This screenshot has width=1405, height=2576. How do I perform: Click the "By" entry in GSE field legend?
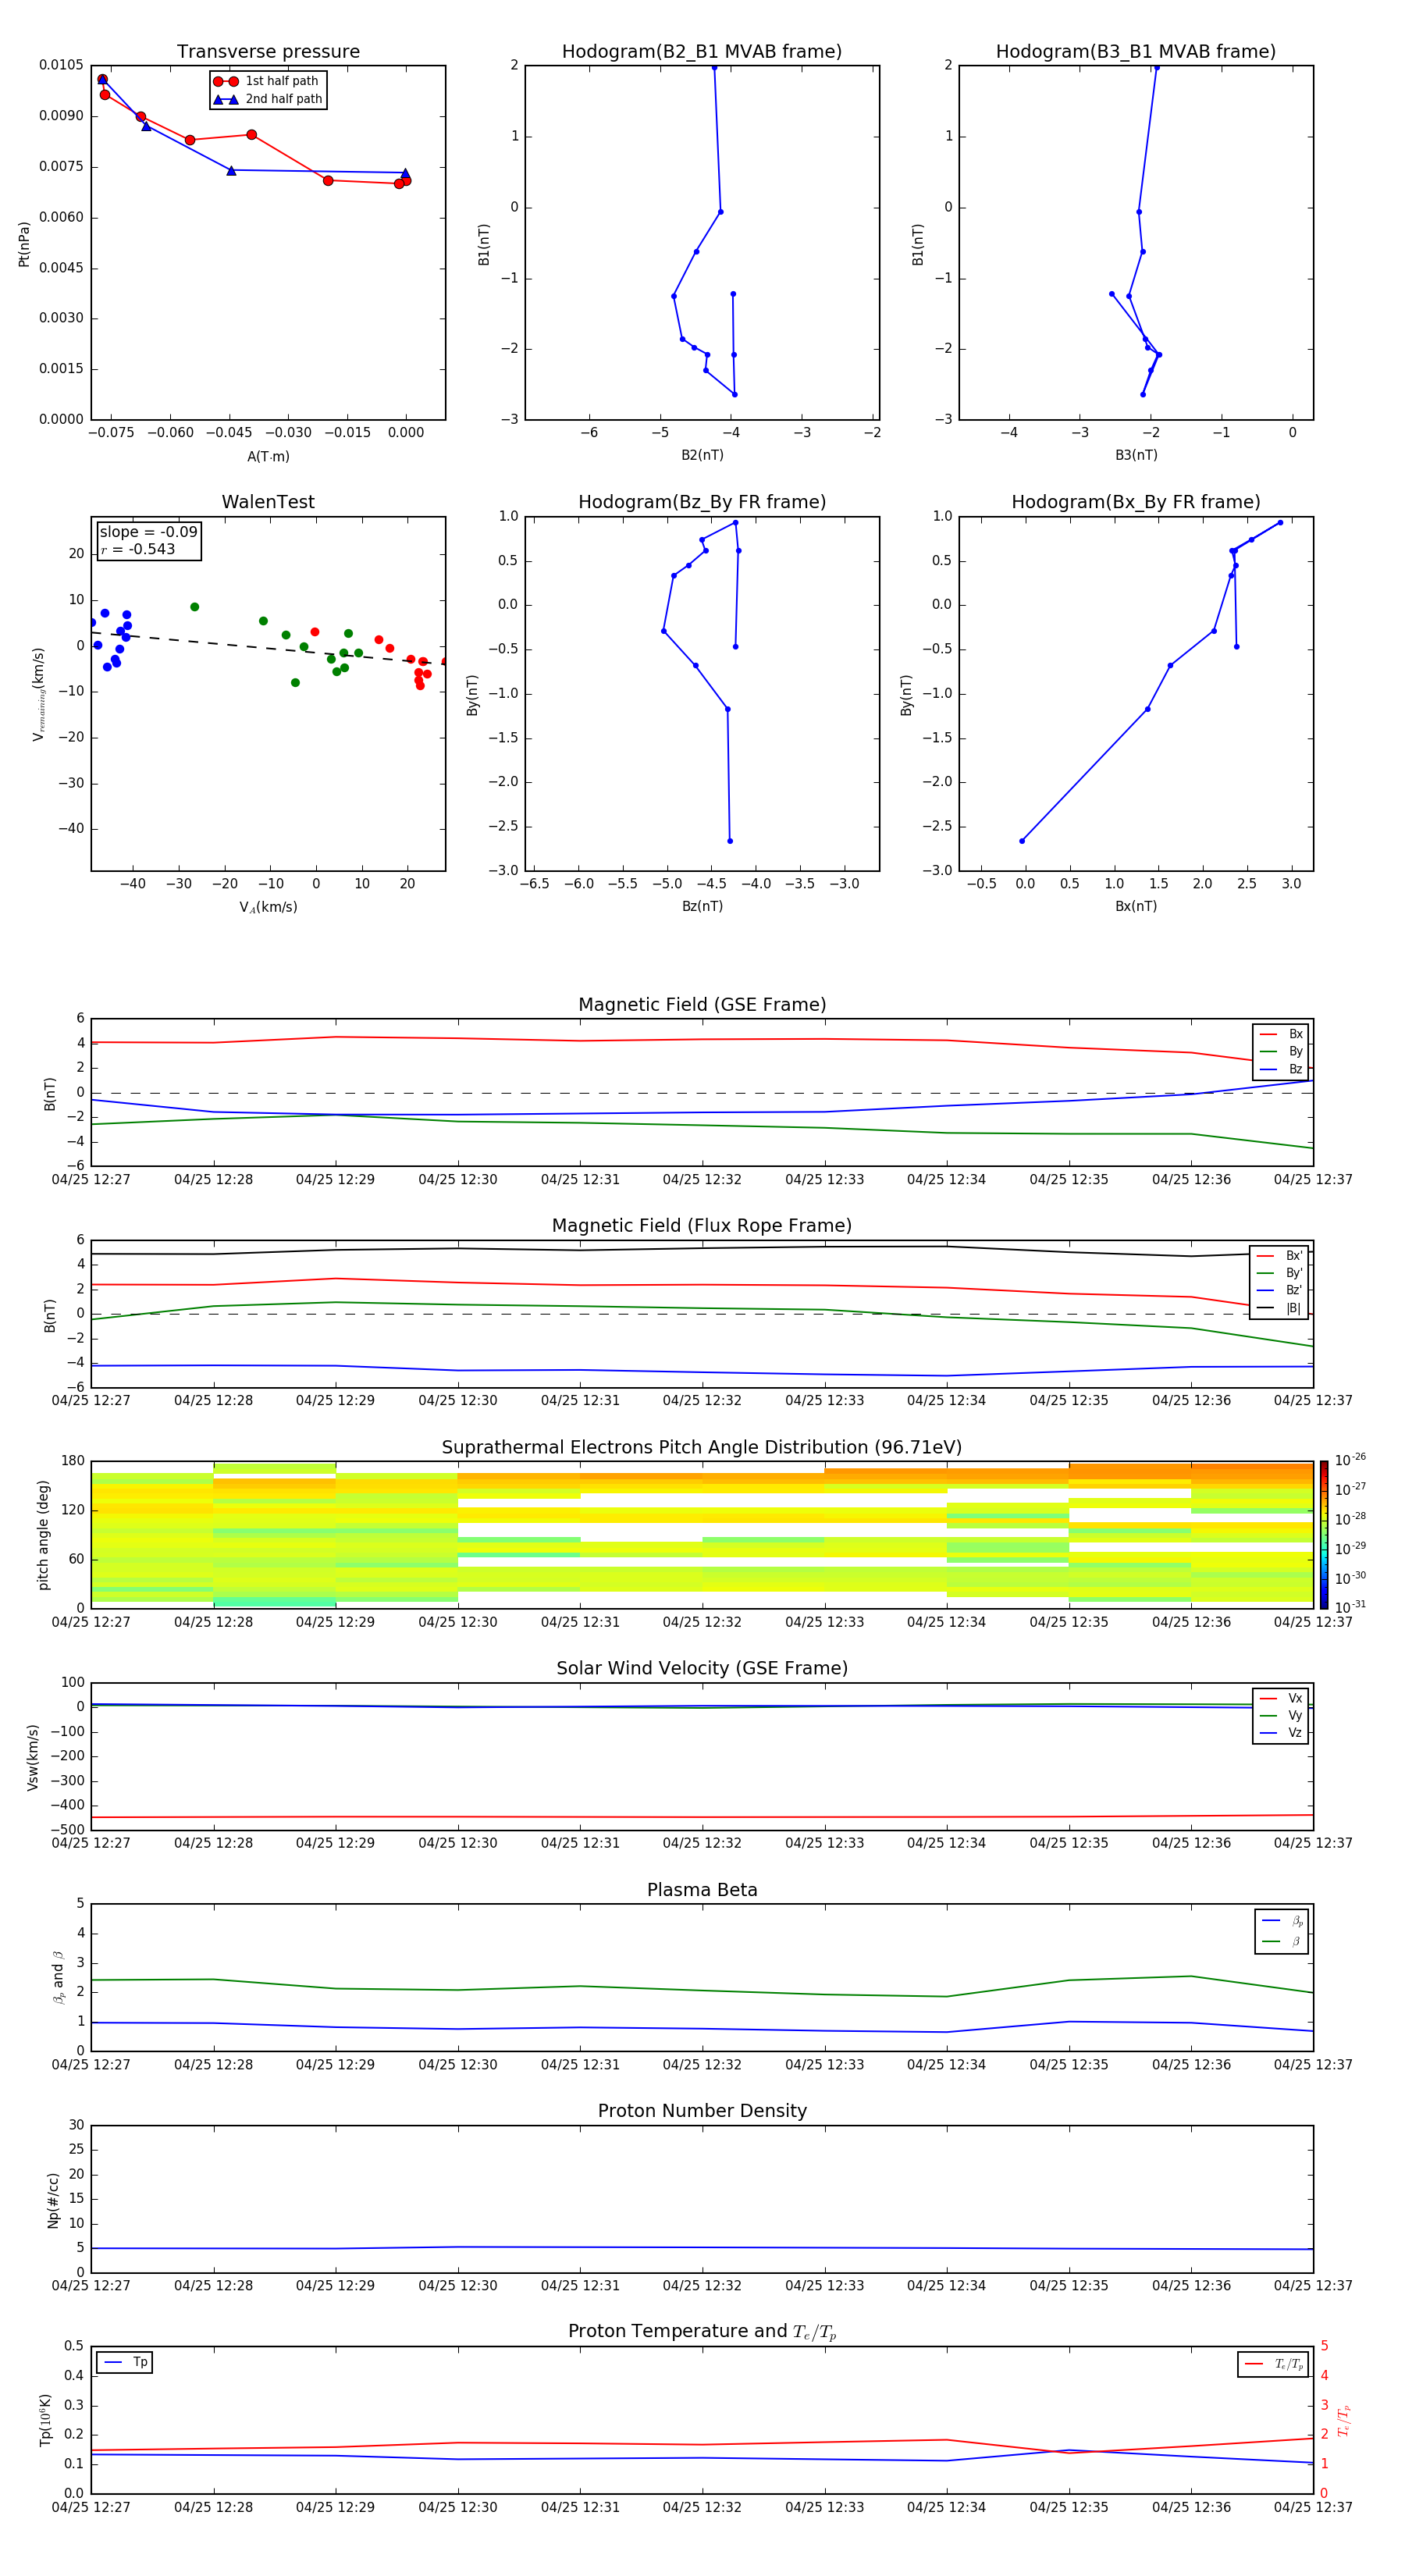coord(1281,1052)
